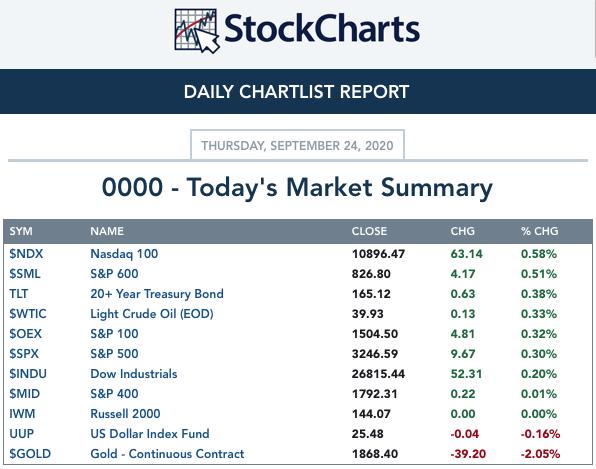Open the S&P 600 chart link
The image size is (596, 469).
click(x=114, y=274)
